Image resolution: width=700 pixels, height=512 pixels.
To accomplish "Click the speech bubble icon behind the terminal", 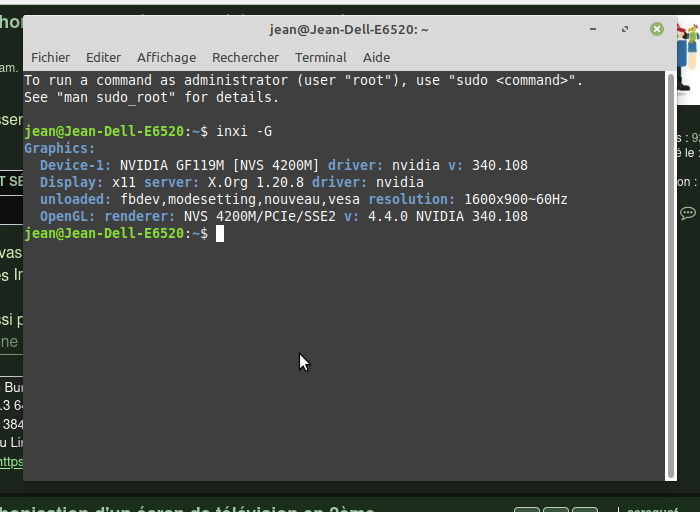I will point(688,213).
